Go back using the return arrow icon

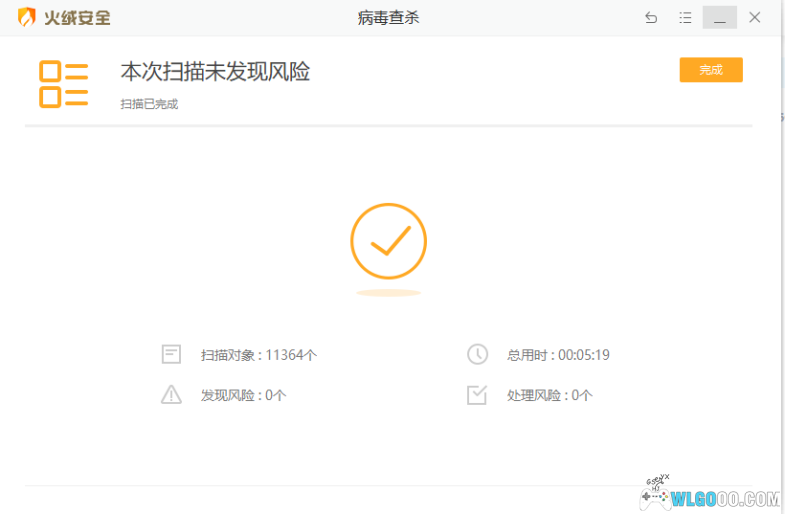pos(651,18)
